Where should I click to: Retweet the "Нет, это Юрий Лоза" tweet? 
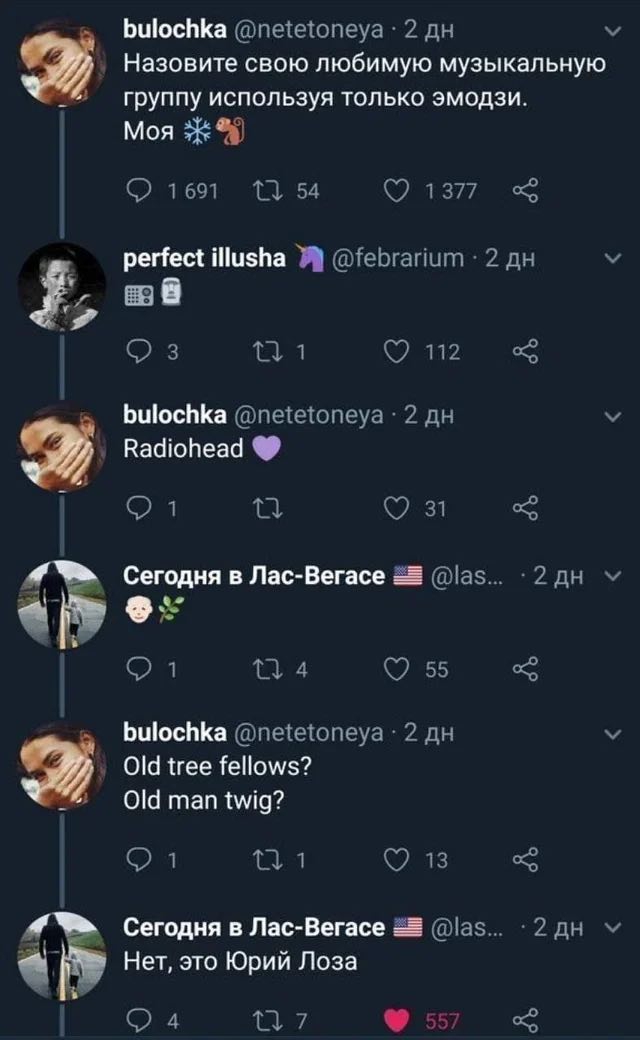pyautogui.click(x=265, y=1020)
